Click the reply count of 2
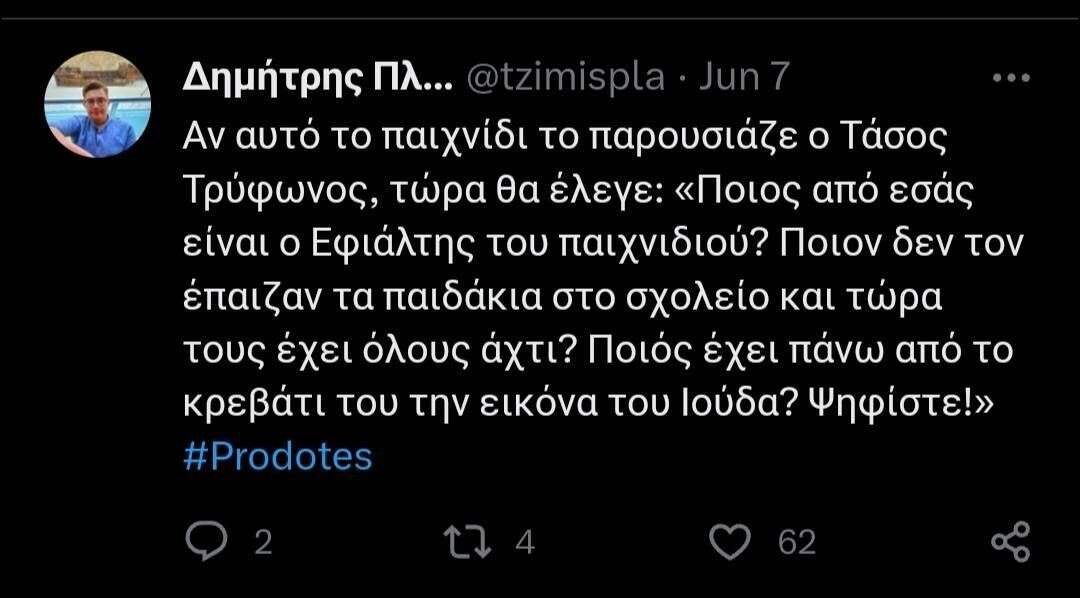 [x=263, y=543]
